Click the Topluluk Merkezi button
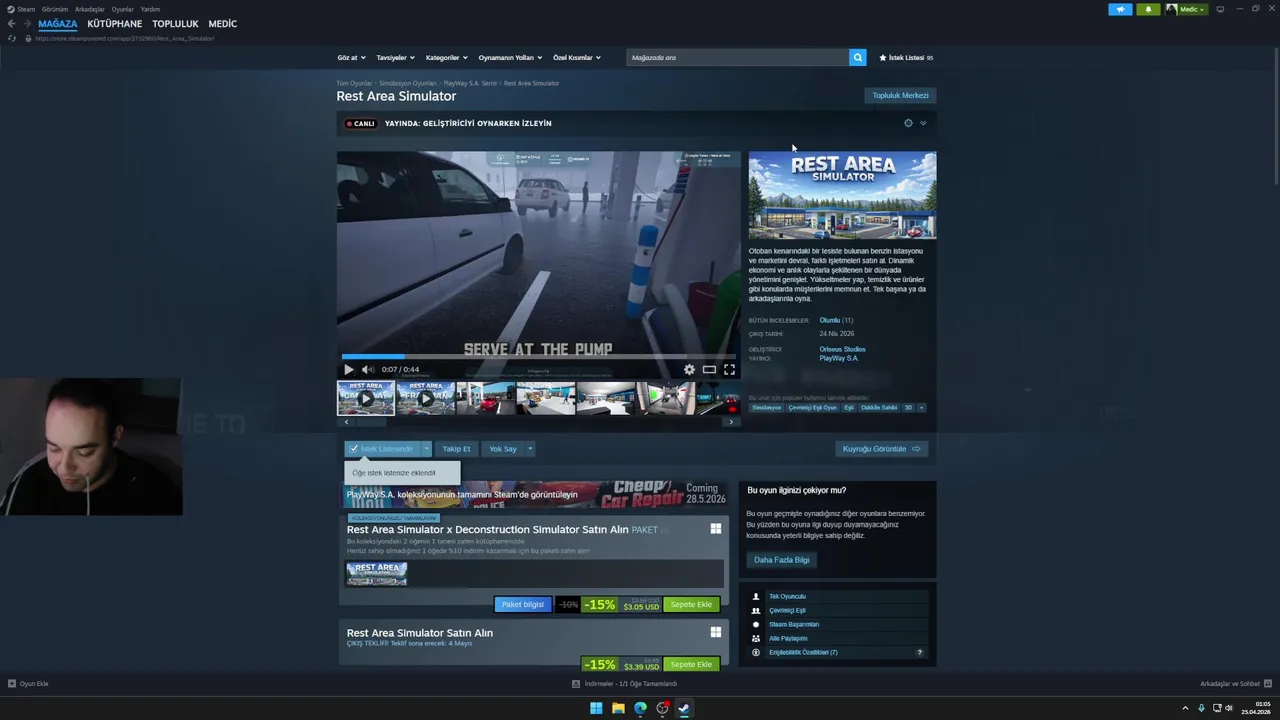 pos(900,95)
